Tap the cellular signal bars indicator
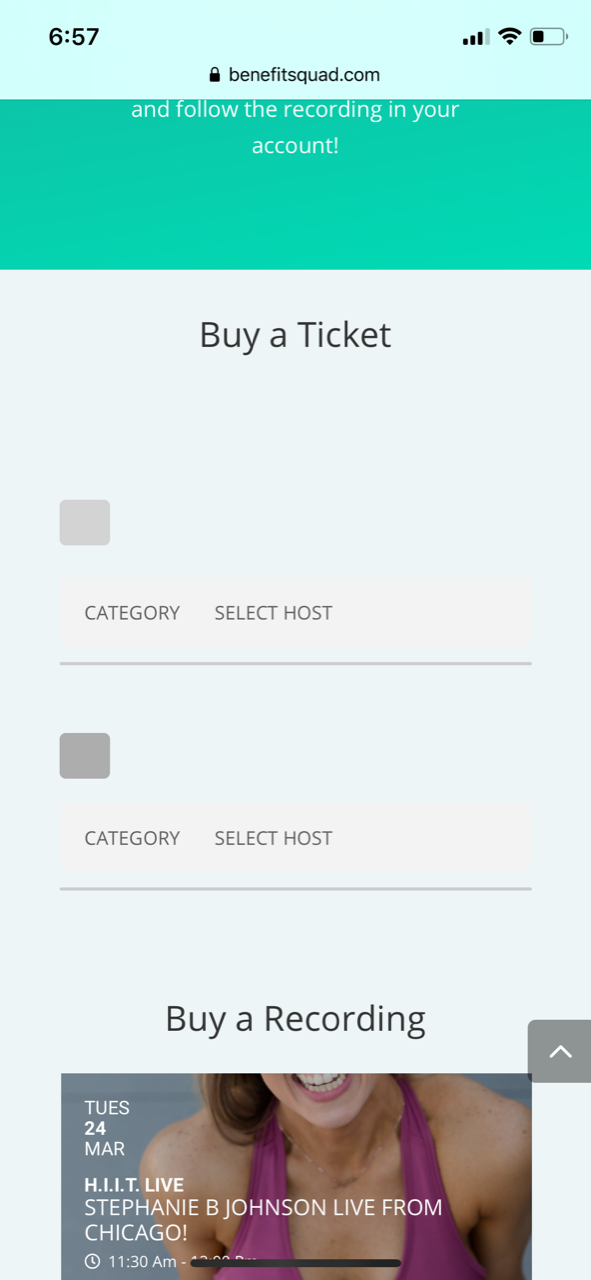This screenshot has height=1280, width=591. click(x=472, y=37)
